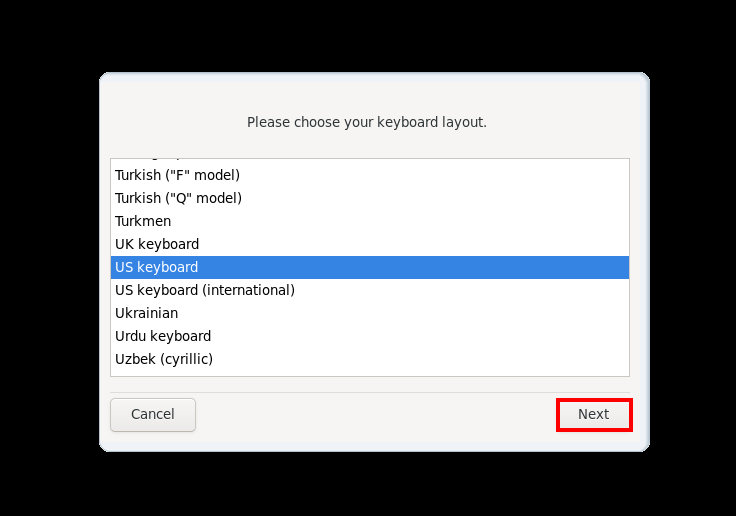The height and width of the screenshot is (516, 736).
Task: Switch selection to the UK keyboard row
Action: tap(370, 244)
